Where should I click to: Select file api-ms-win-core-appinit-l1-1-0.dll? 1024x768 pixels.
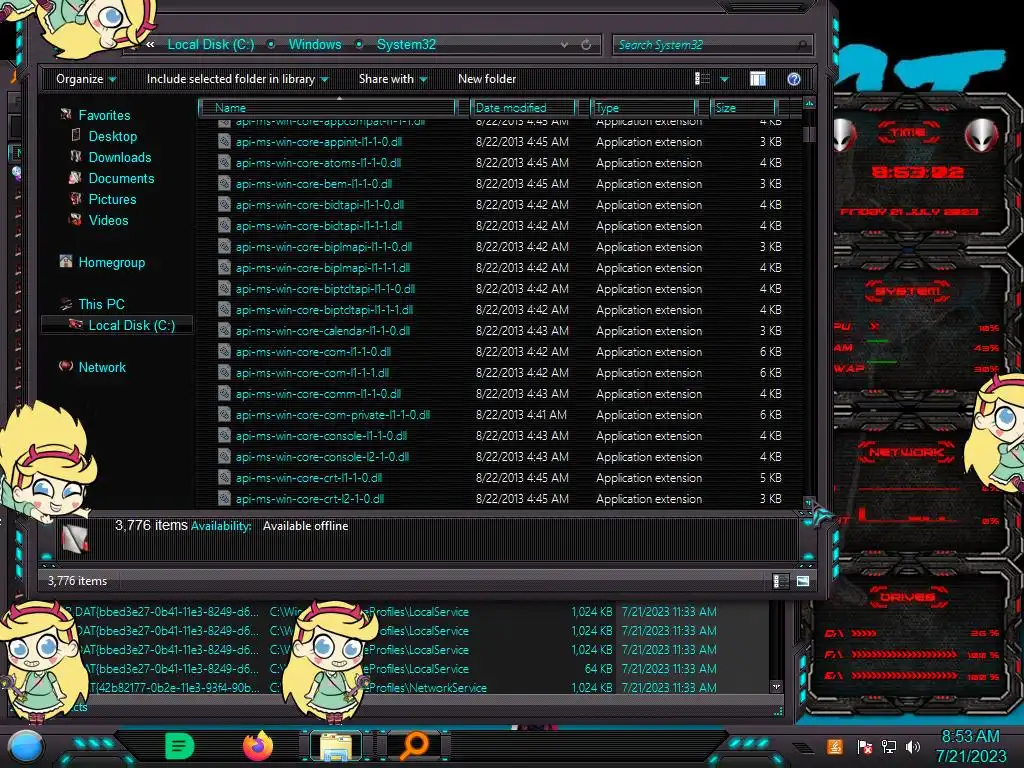(x=318, y=142)
